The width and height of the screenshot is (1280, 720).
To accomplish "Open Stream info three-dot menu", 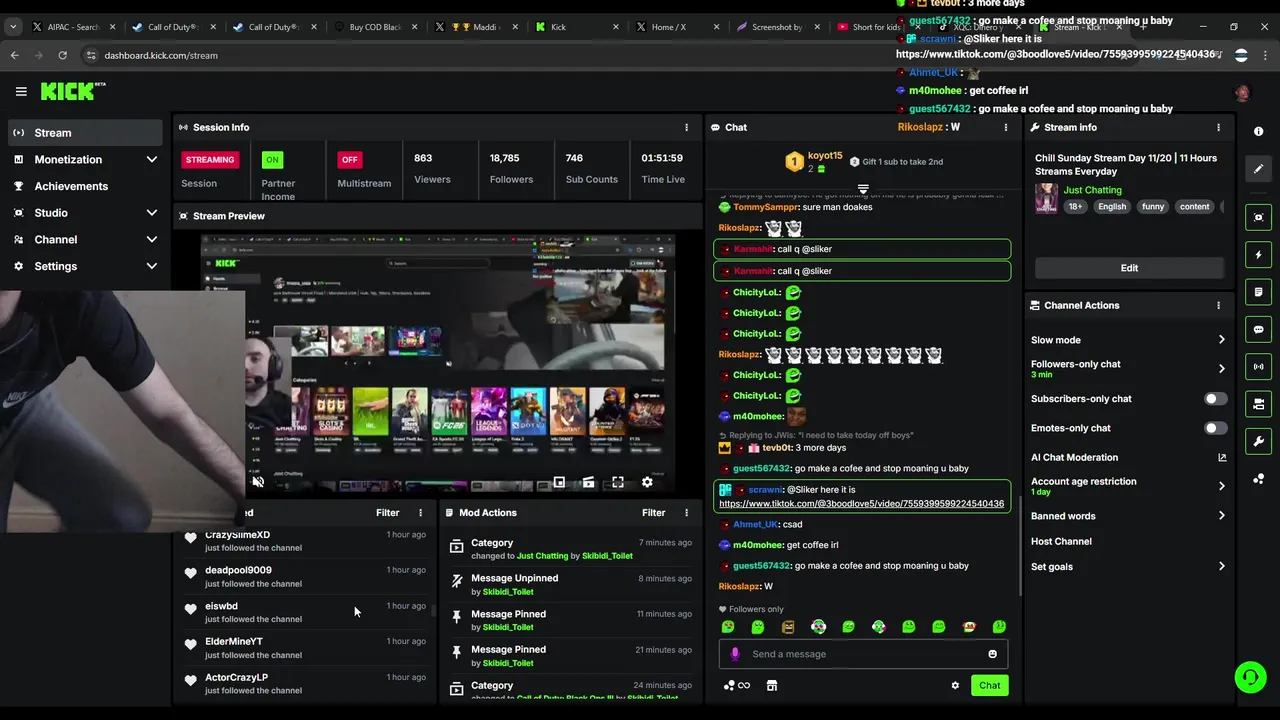I will pos(1218,127).
